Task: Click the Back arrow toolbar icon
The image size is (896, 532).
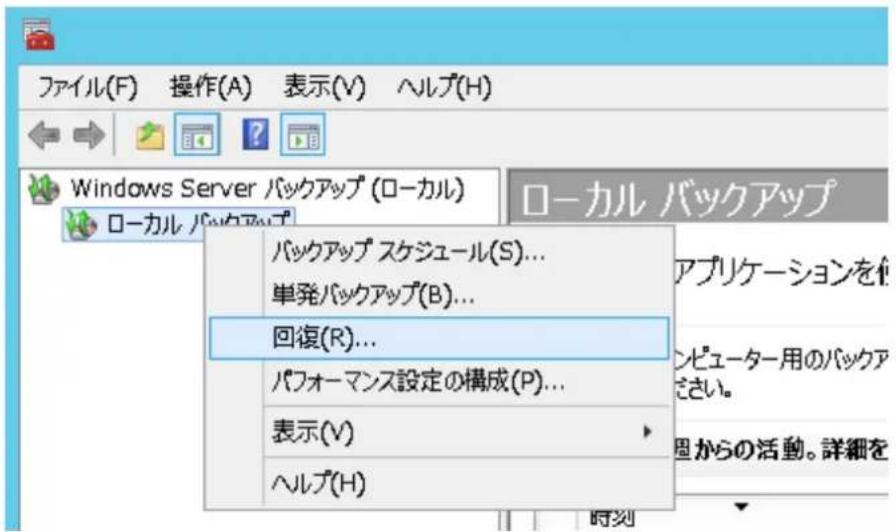Action: coord(44,135)
